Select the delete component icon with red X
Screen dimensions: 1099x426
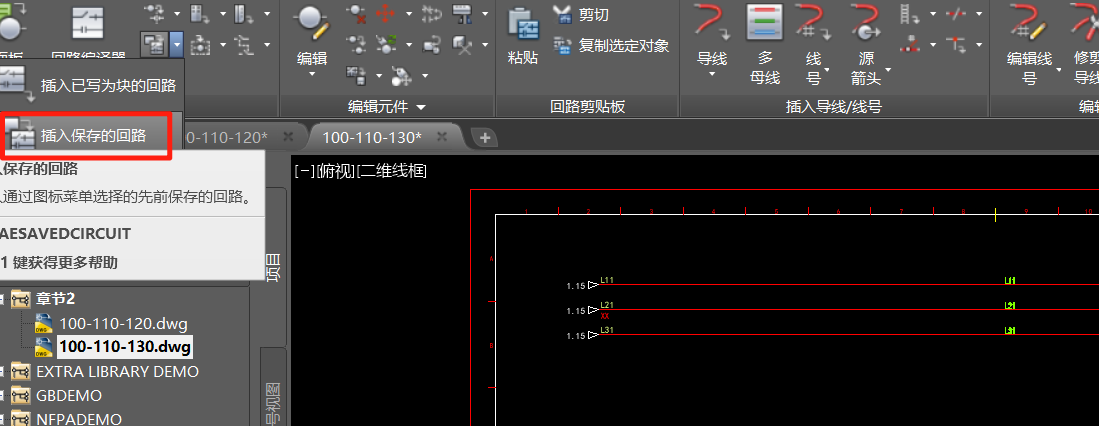click(x=357, y=13)
